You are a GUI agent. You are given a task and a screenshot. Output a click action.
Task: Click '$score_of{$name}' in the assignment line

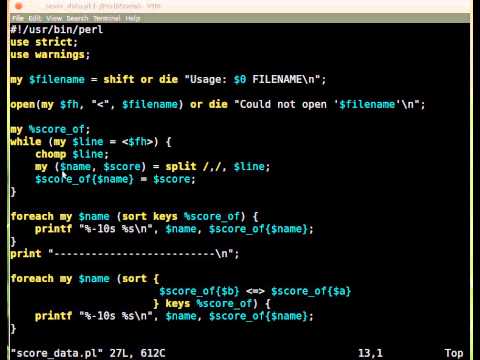click(x=84, y=179)
